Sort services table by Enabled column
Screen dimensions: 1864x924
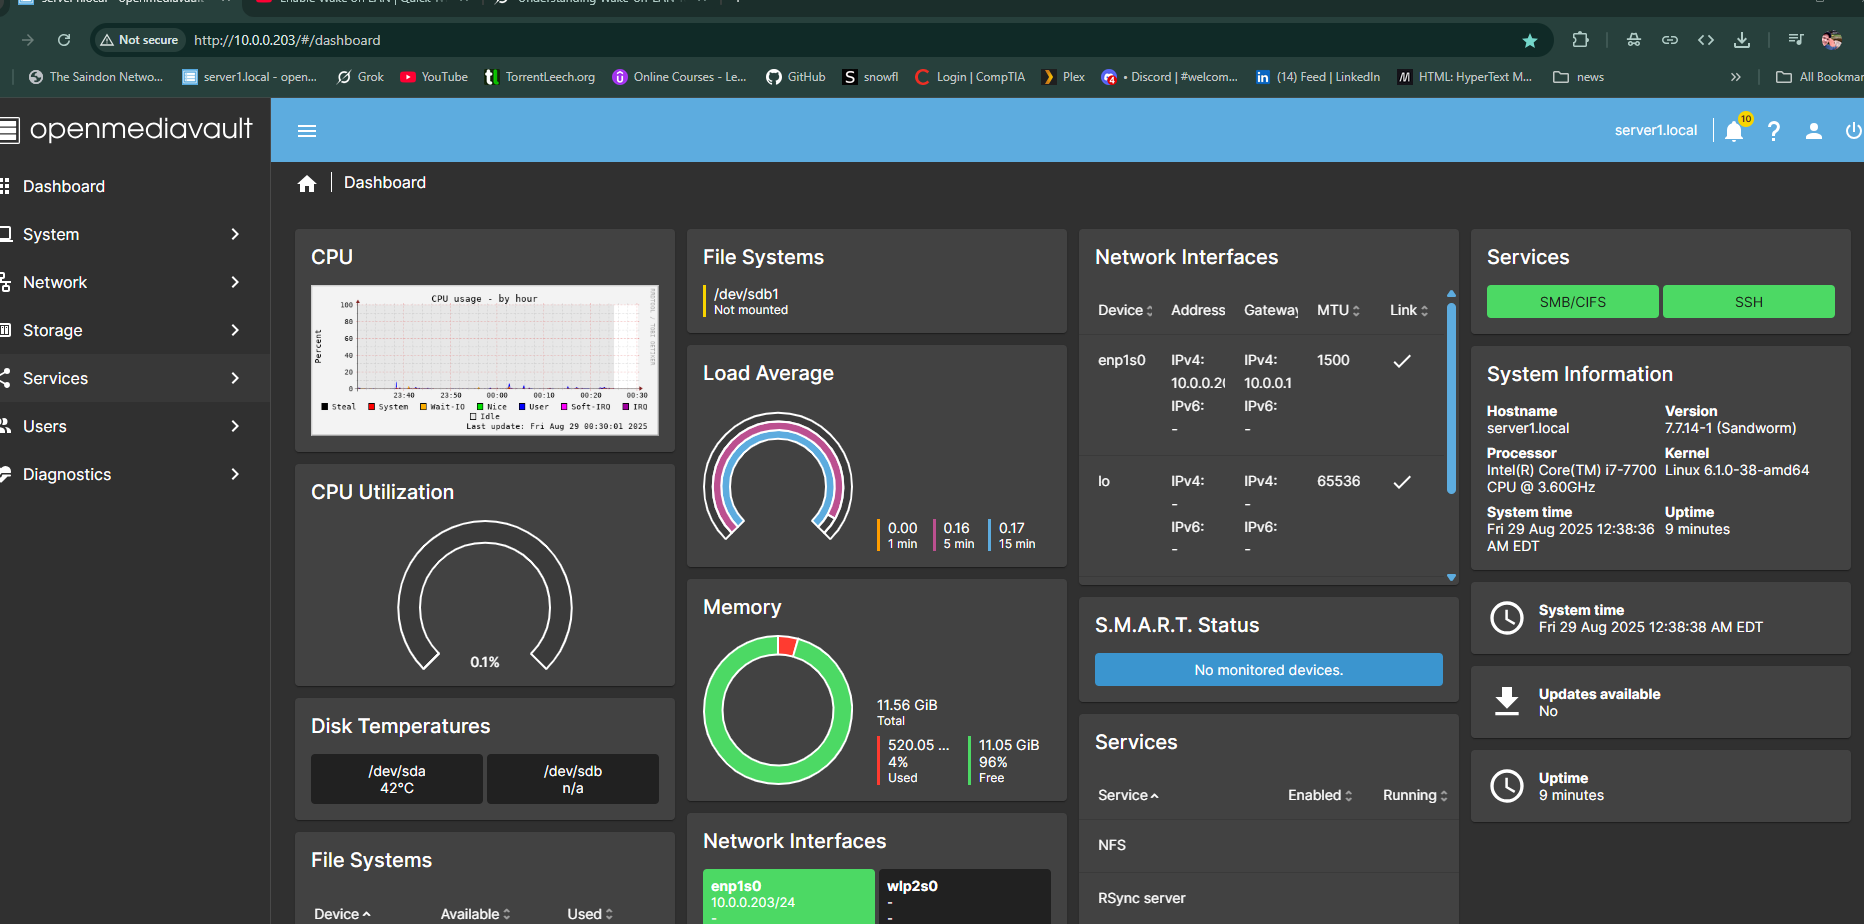(x=1319, y=795)
